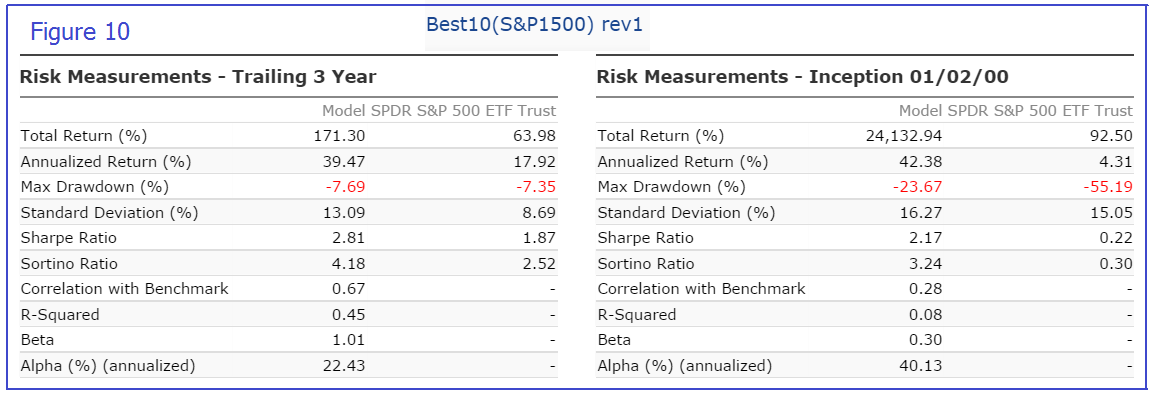Select the Standard Deviation value 16.27
1151x394 pixels.
coord(924,213)
